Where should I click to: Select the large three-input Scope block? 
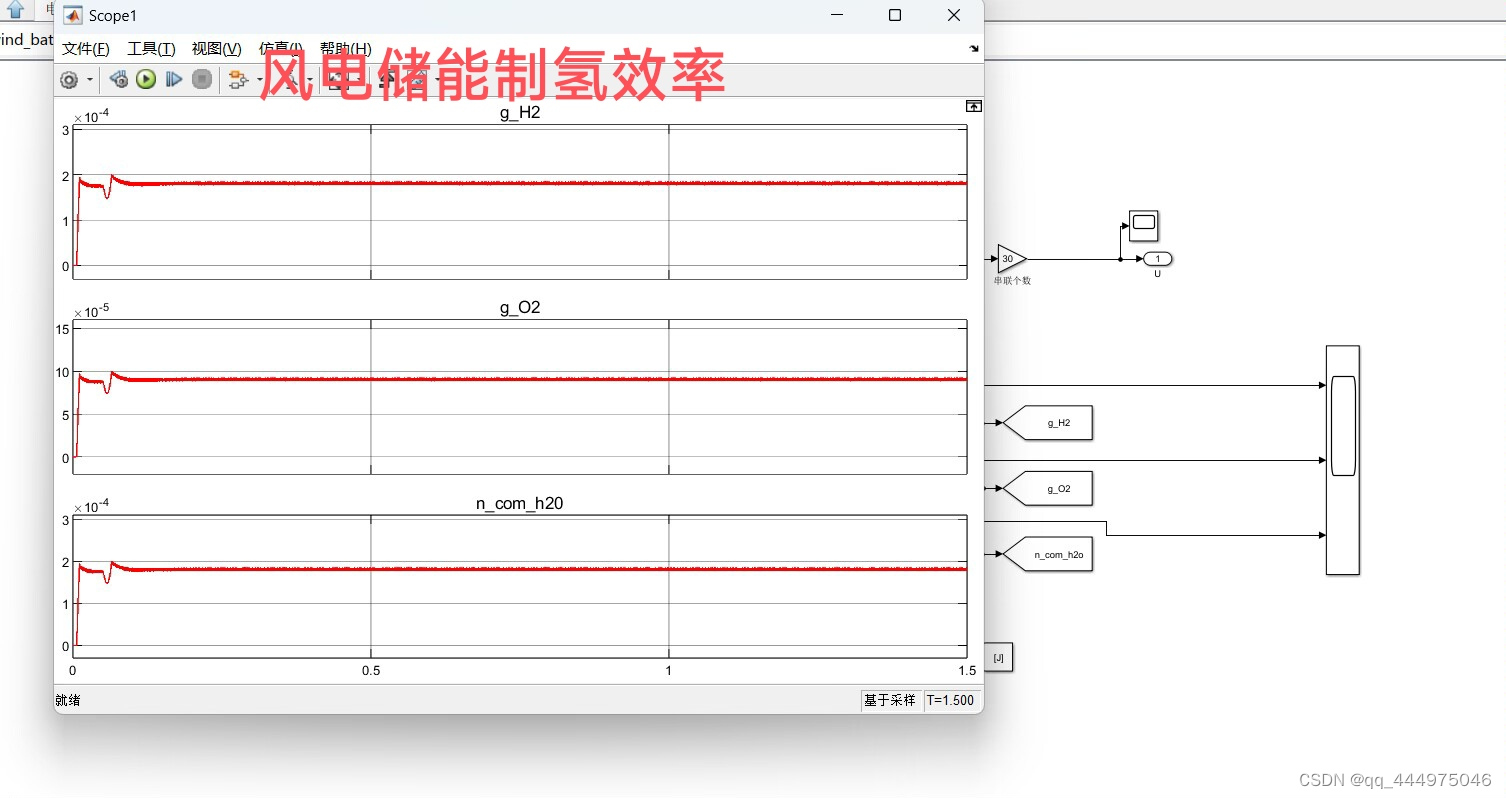point(1342,460)
